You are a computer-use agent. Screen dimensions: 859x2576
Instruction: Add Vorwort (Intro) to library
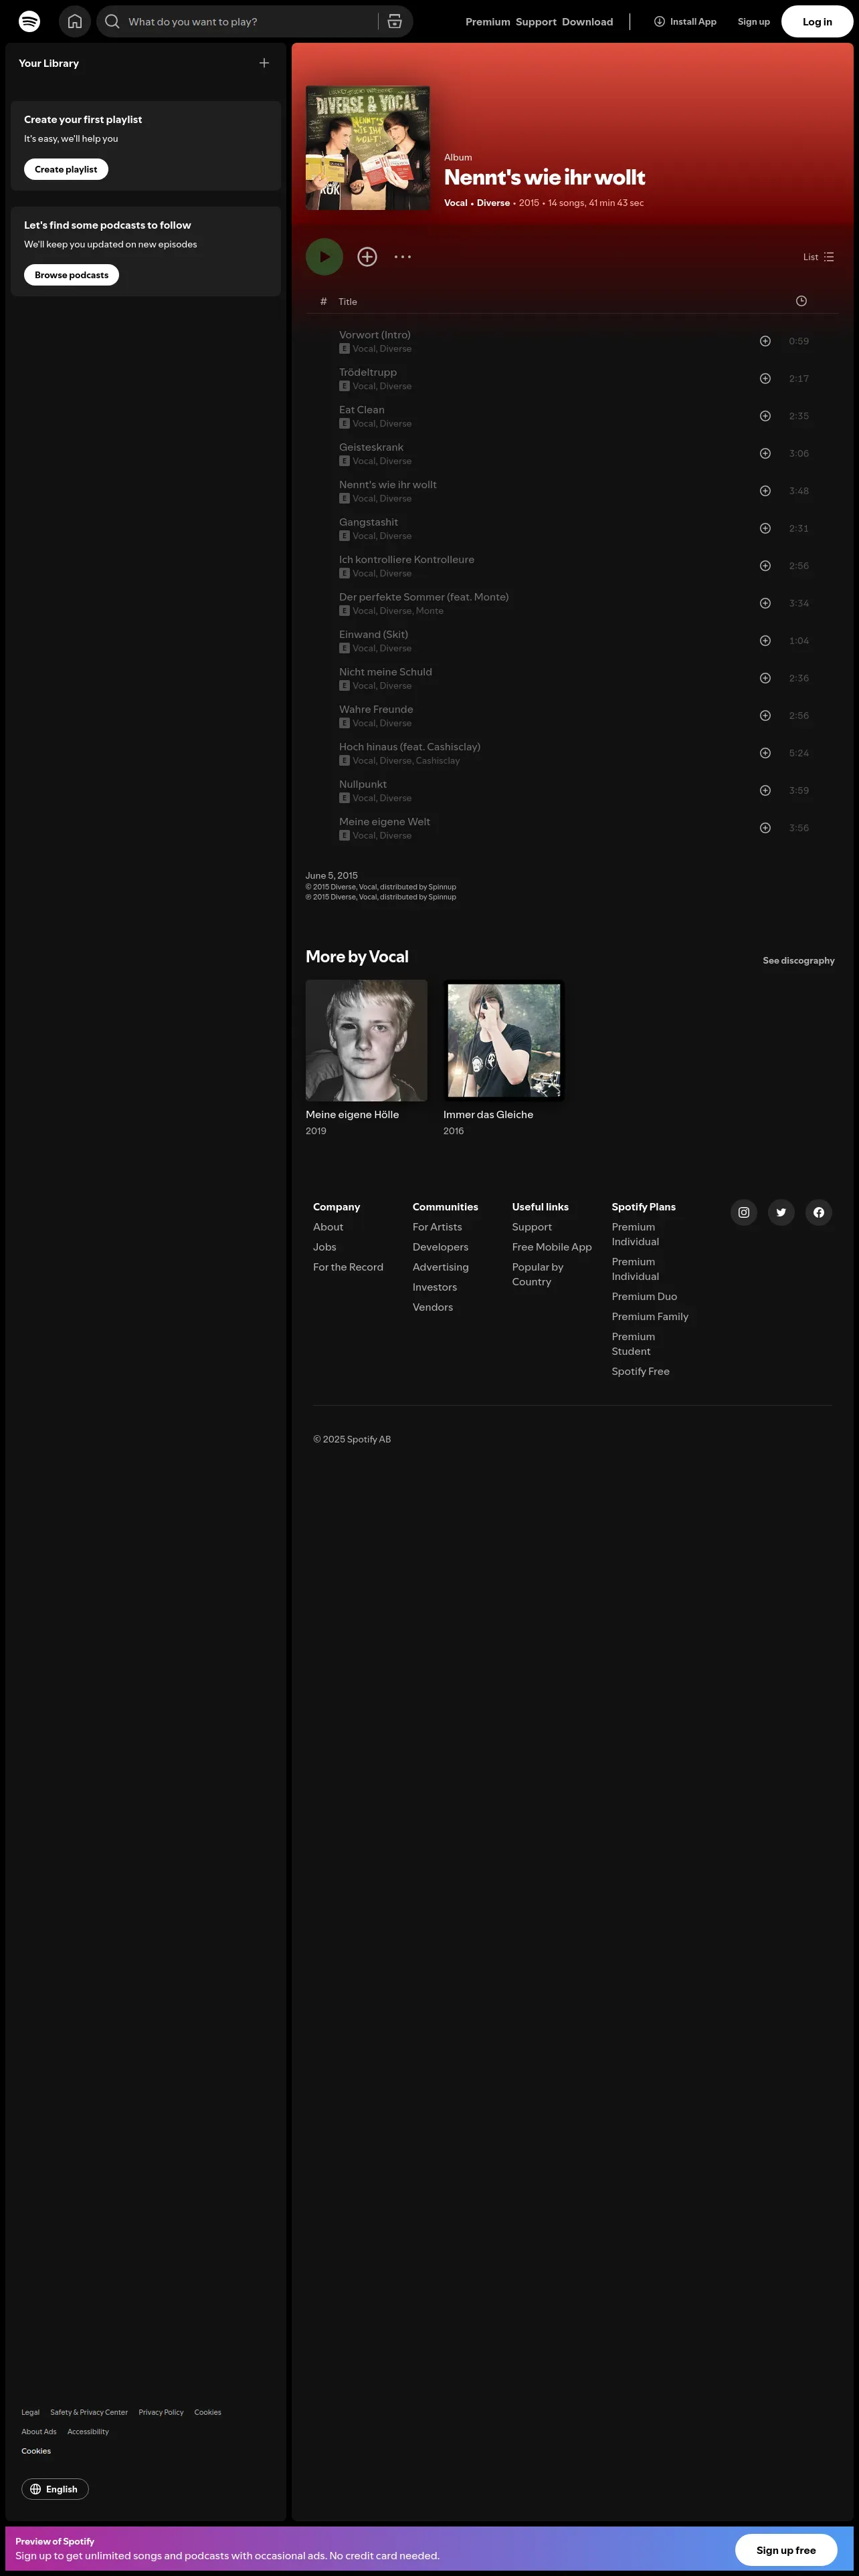(x=765, y=341)
